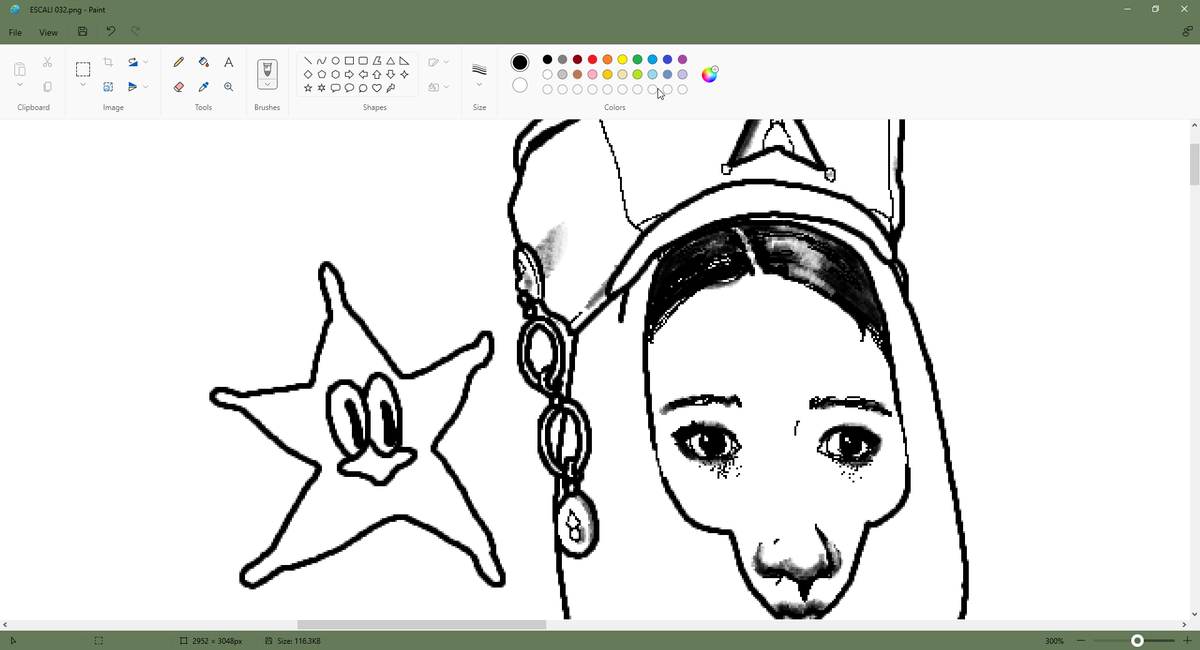
Task: Select the Color picker eyedropper tool
Action: pos(204,87)
